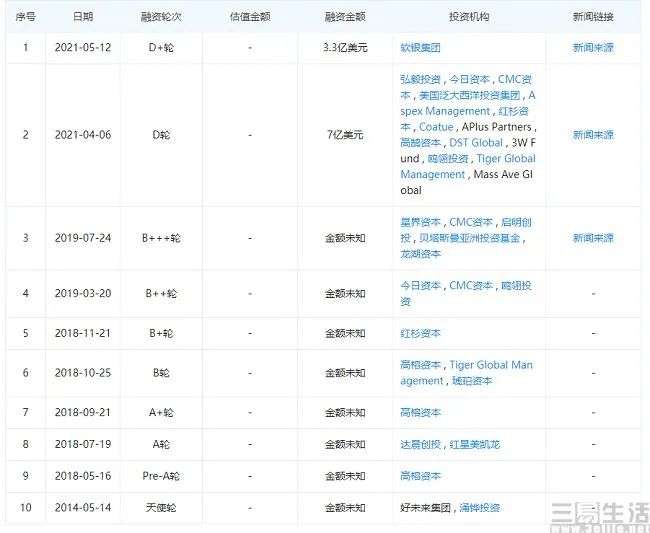This screenshot has height=533, width=650.
Task: Click 金额未知 in the 2019-07-24 row
Action: pyautogui.click(x=345, y=238)
